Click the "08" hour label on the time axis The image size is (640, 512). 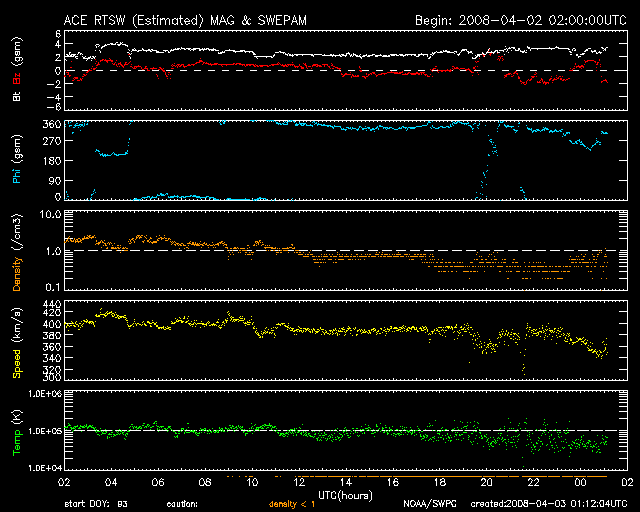pyautogui.click(x=205, y=482)
